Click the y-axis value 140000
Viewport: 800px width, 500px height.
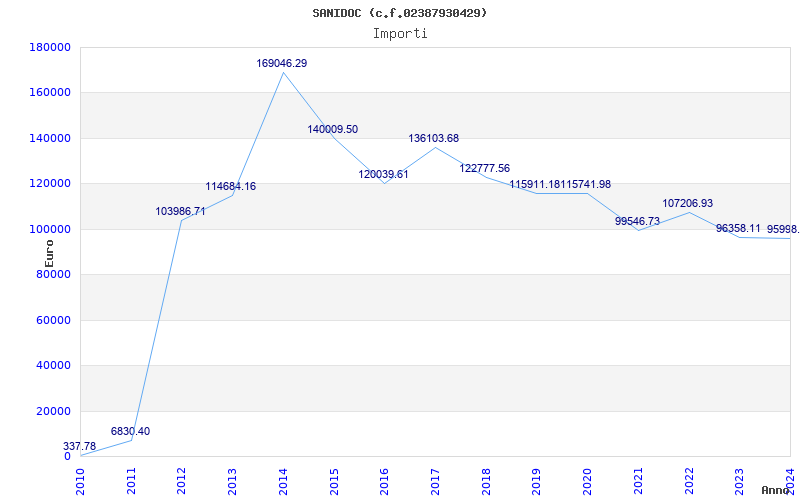click(x=50, y=139)
